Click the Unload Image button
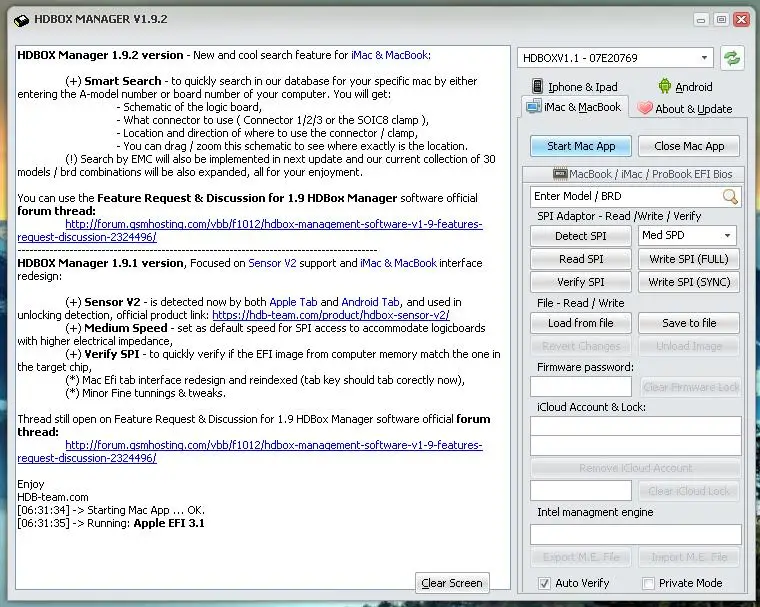 (x=689, y=346)
